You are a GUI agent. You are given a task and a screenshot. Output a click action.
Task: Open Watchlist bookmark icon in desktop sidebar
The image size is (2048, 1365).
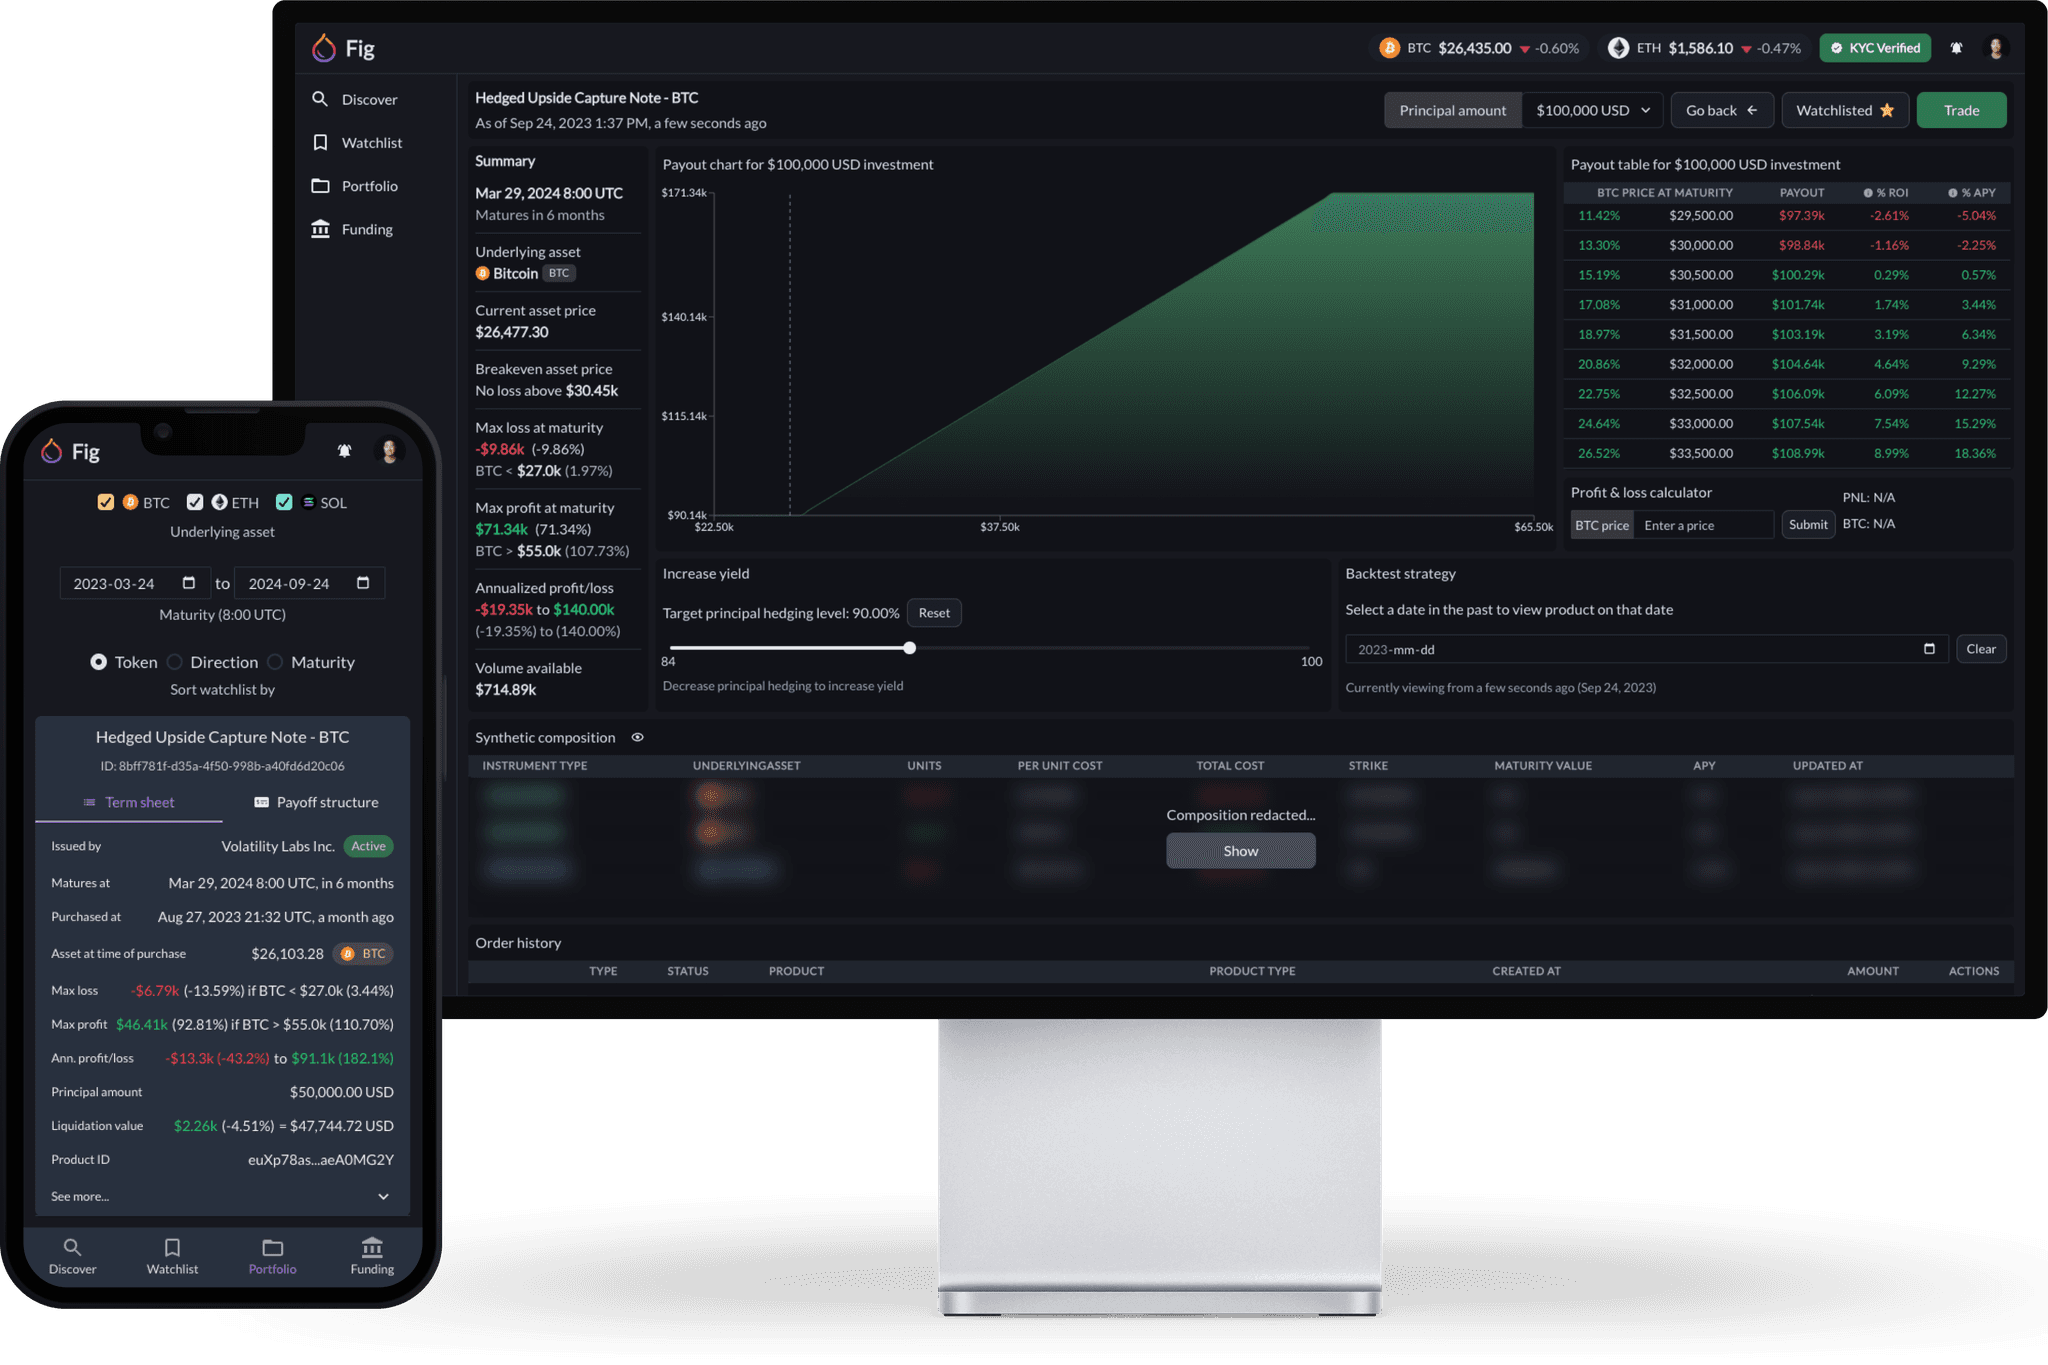tap(320, 143)
